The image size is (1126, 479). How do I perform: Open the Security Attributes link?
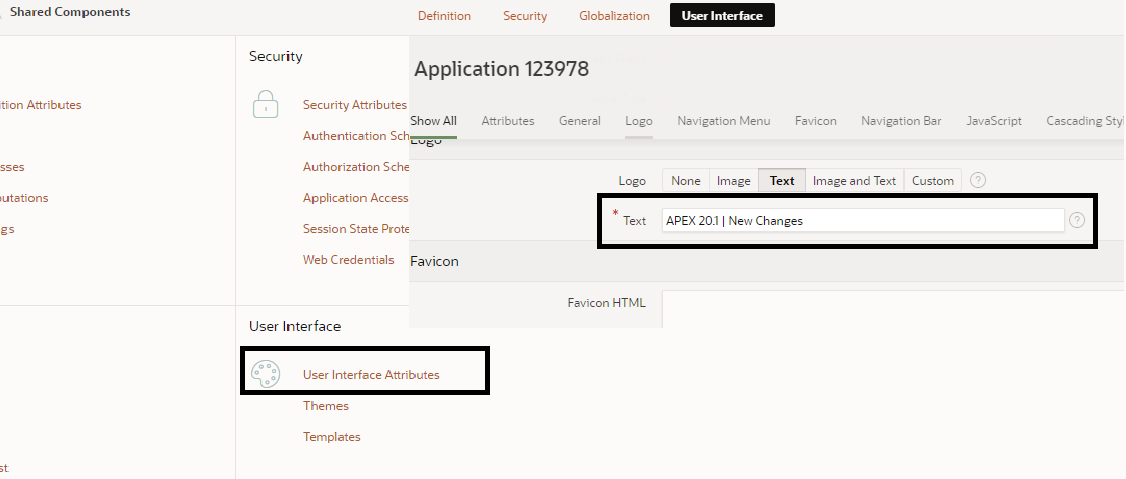tap(355, 105)
